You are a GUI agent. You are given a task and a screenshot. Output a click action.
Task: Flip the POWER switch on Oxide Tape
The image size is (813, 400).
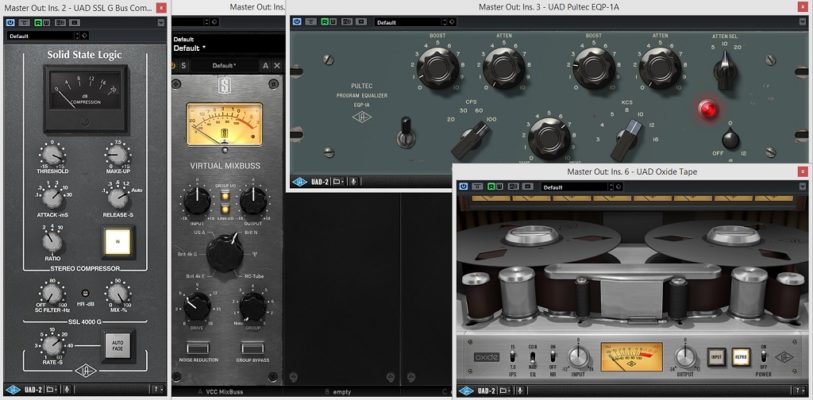click(x=764, y=356)
